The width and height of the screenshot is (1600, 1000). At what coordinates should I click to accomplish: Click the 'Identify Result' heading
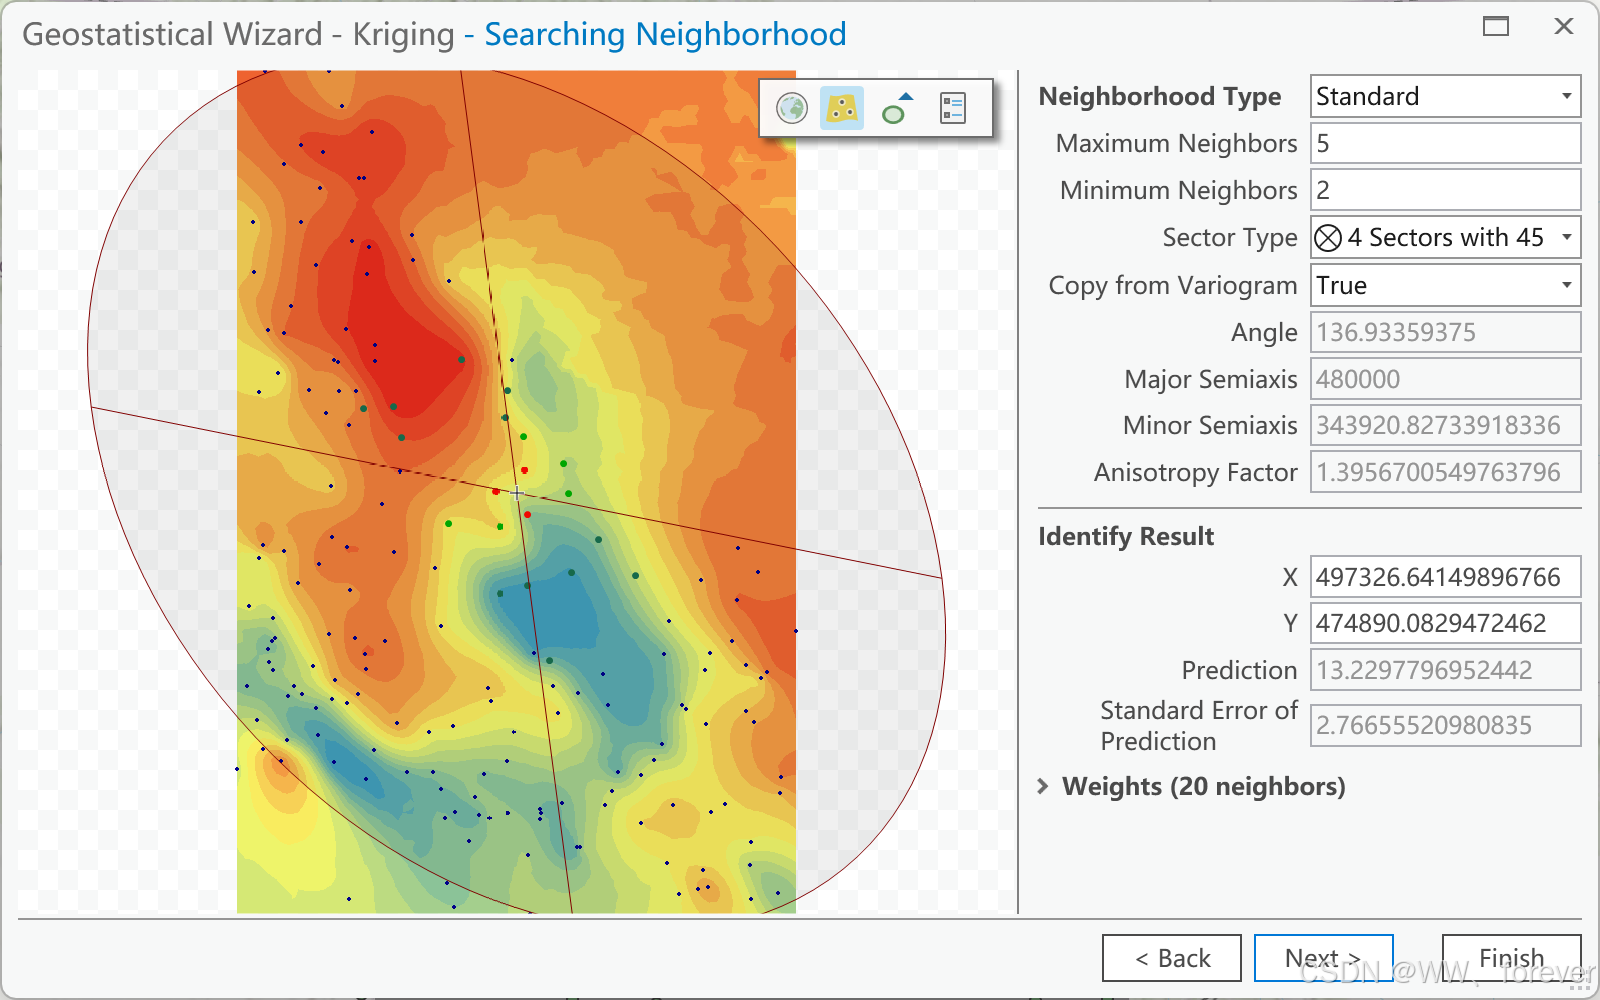pyautogui.click(x=1126, y=536)
